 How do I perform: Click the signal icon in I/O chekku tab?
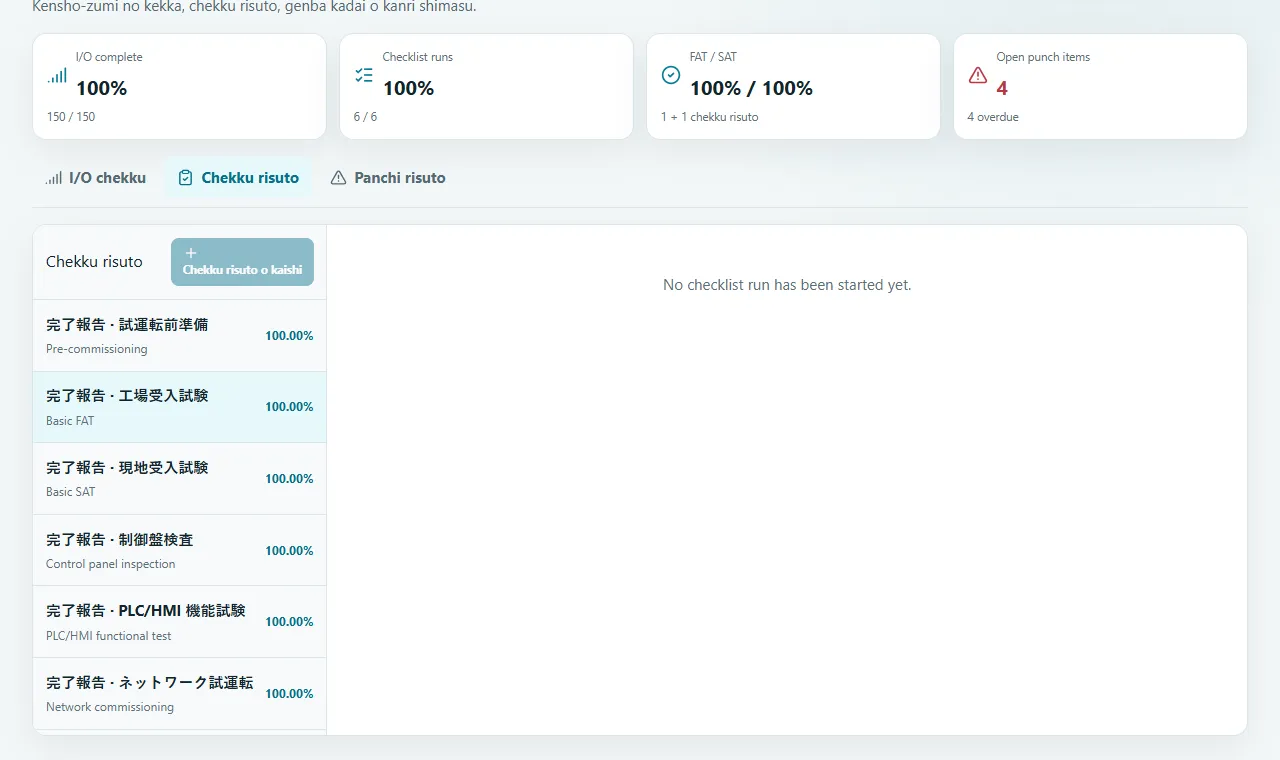[x=53, y=178]
